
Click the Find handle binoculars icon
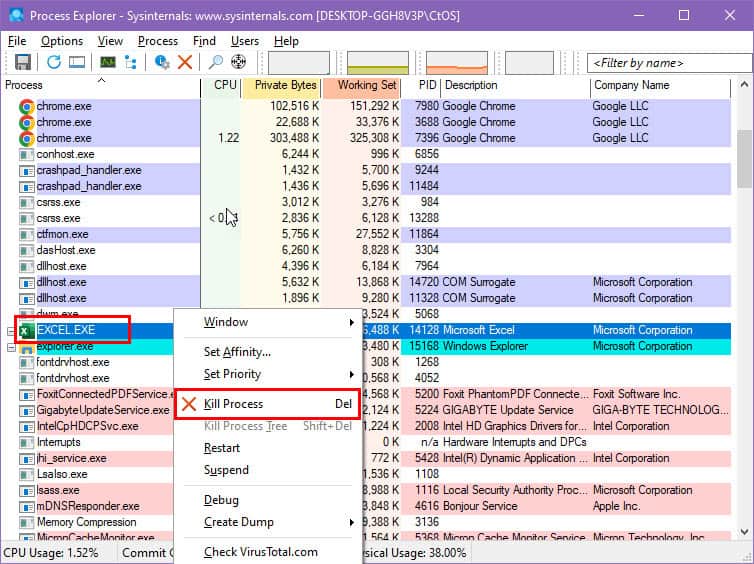coord(215,62)
